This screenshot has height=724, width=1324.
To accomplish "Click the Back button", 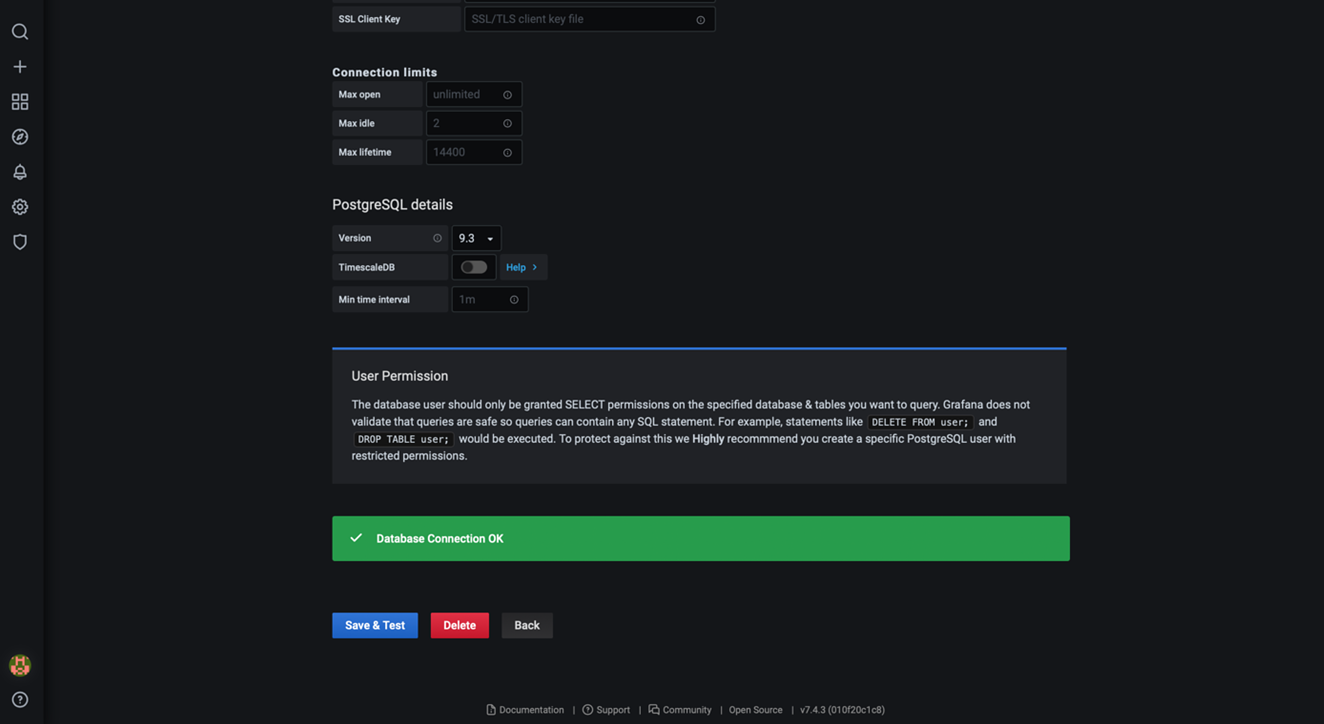I will point(527,625).
